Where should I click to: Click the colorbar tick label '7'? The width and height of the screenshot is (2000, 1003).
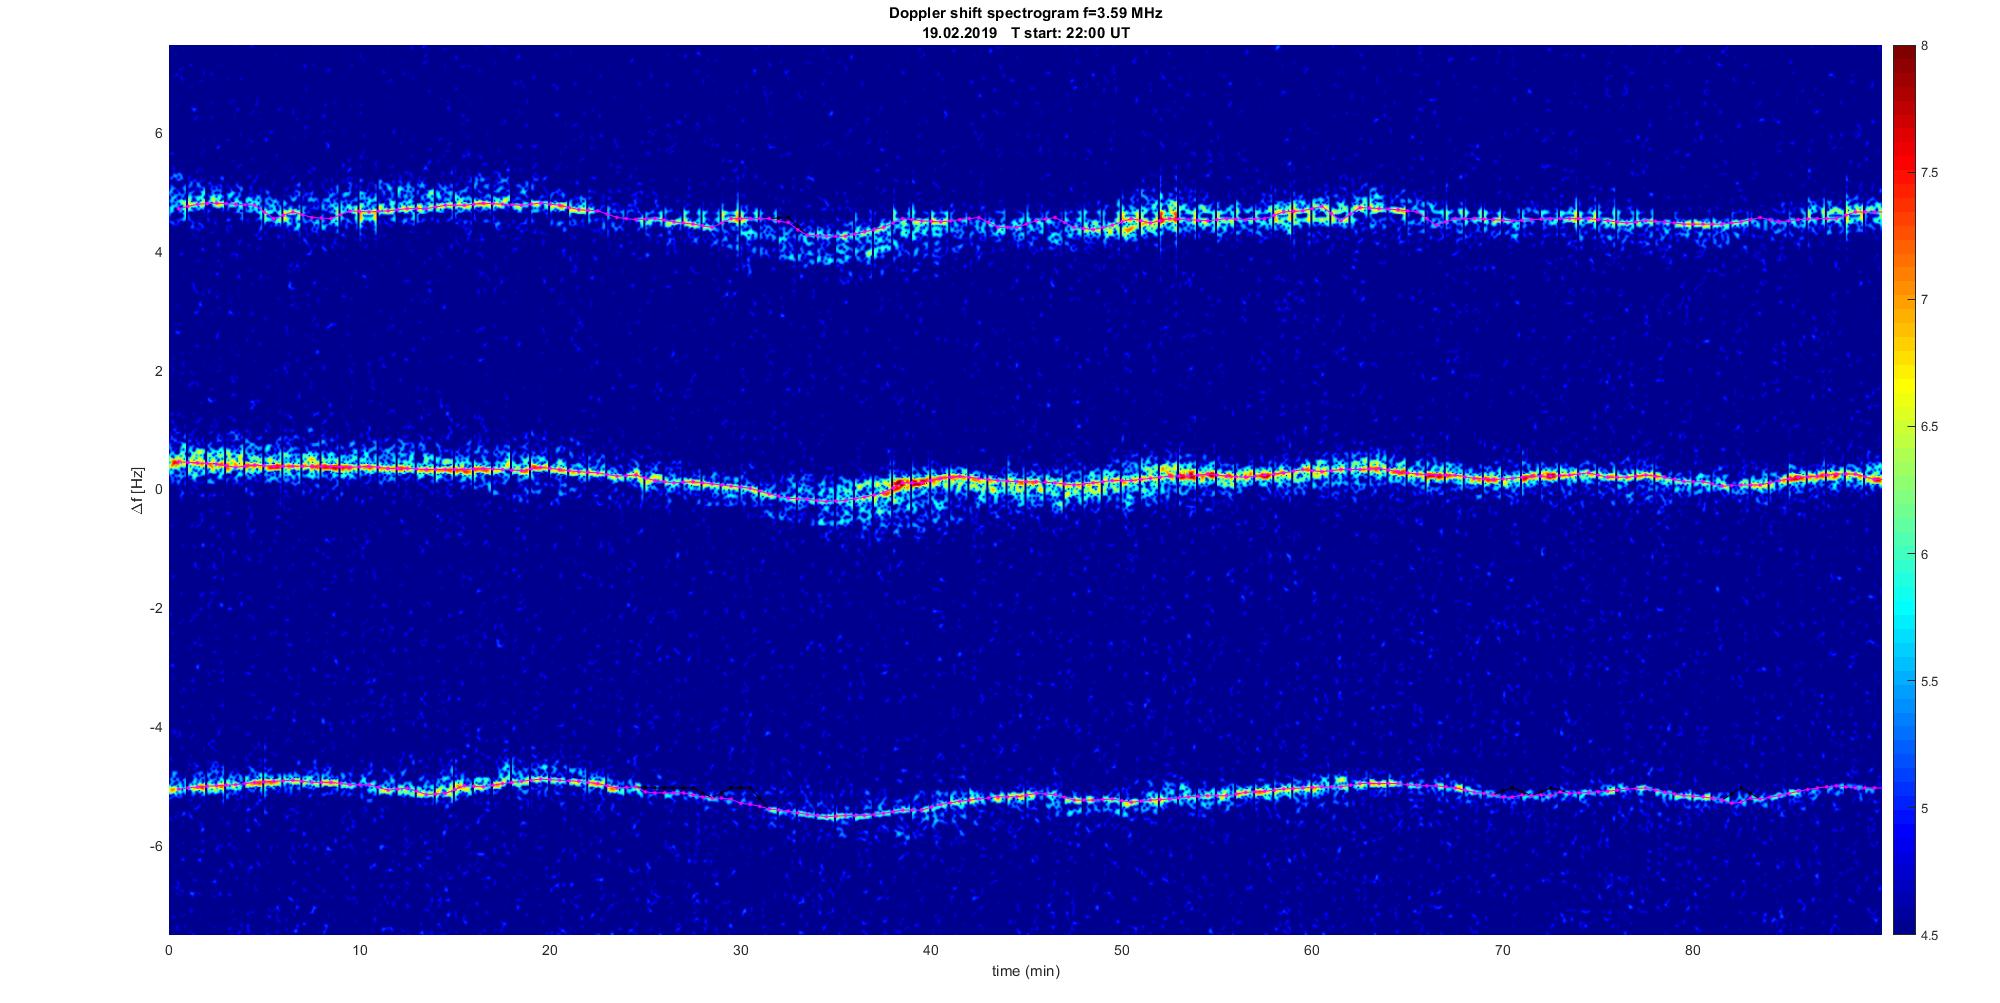tap(1924, 300)
